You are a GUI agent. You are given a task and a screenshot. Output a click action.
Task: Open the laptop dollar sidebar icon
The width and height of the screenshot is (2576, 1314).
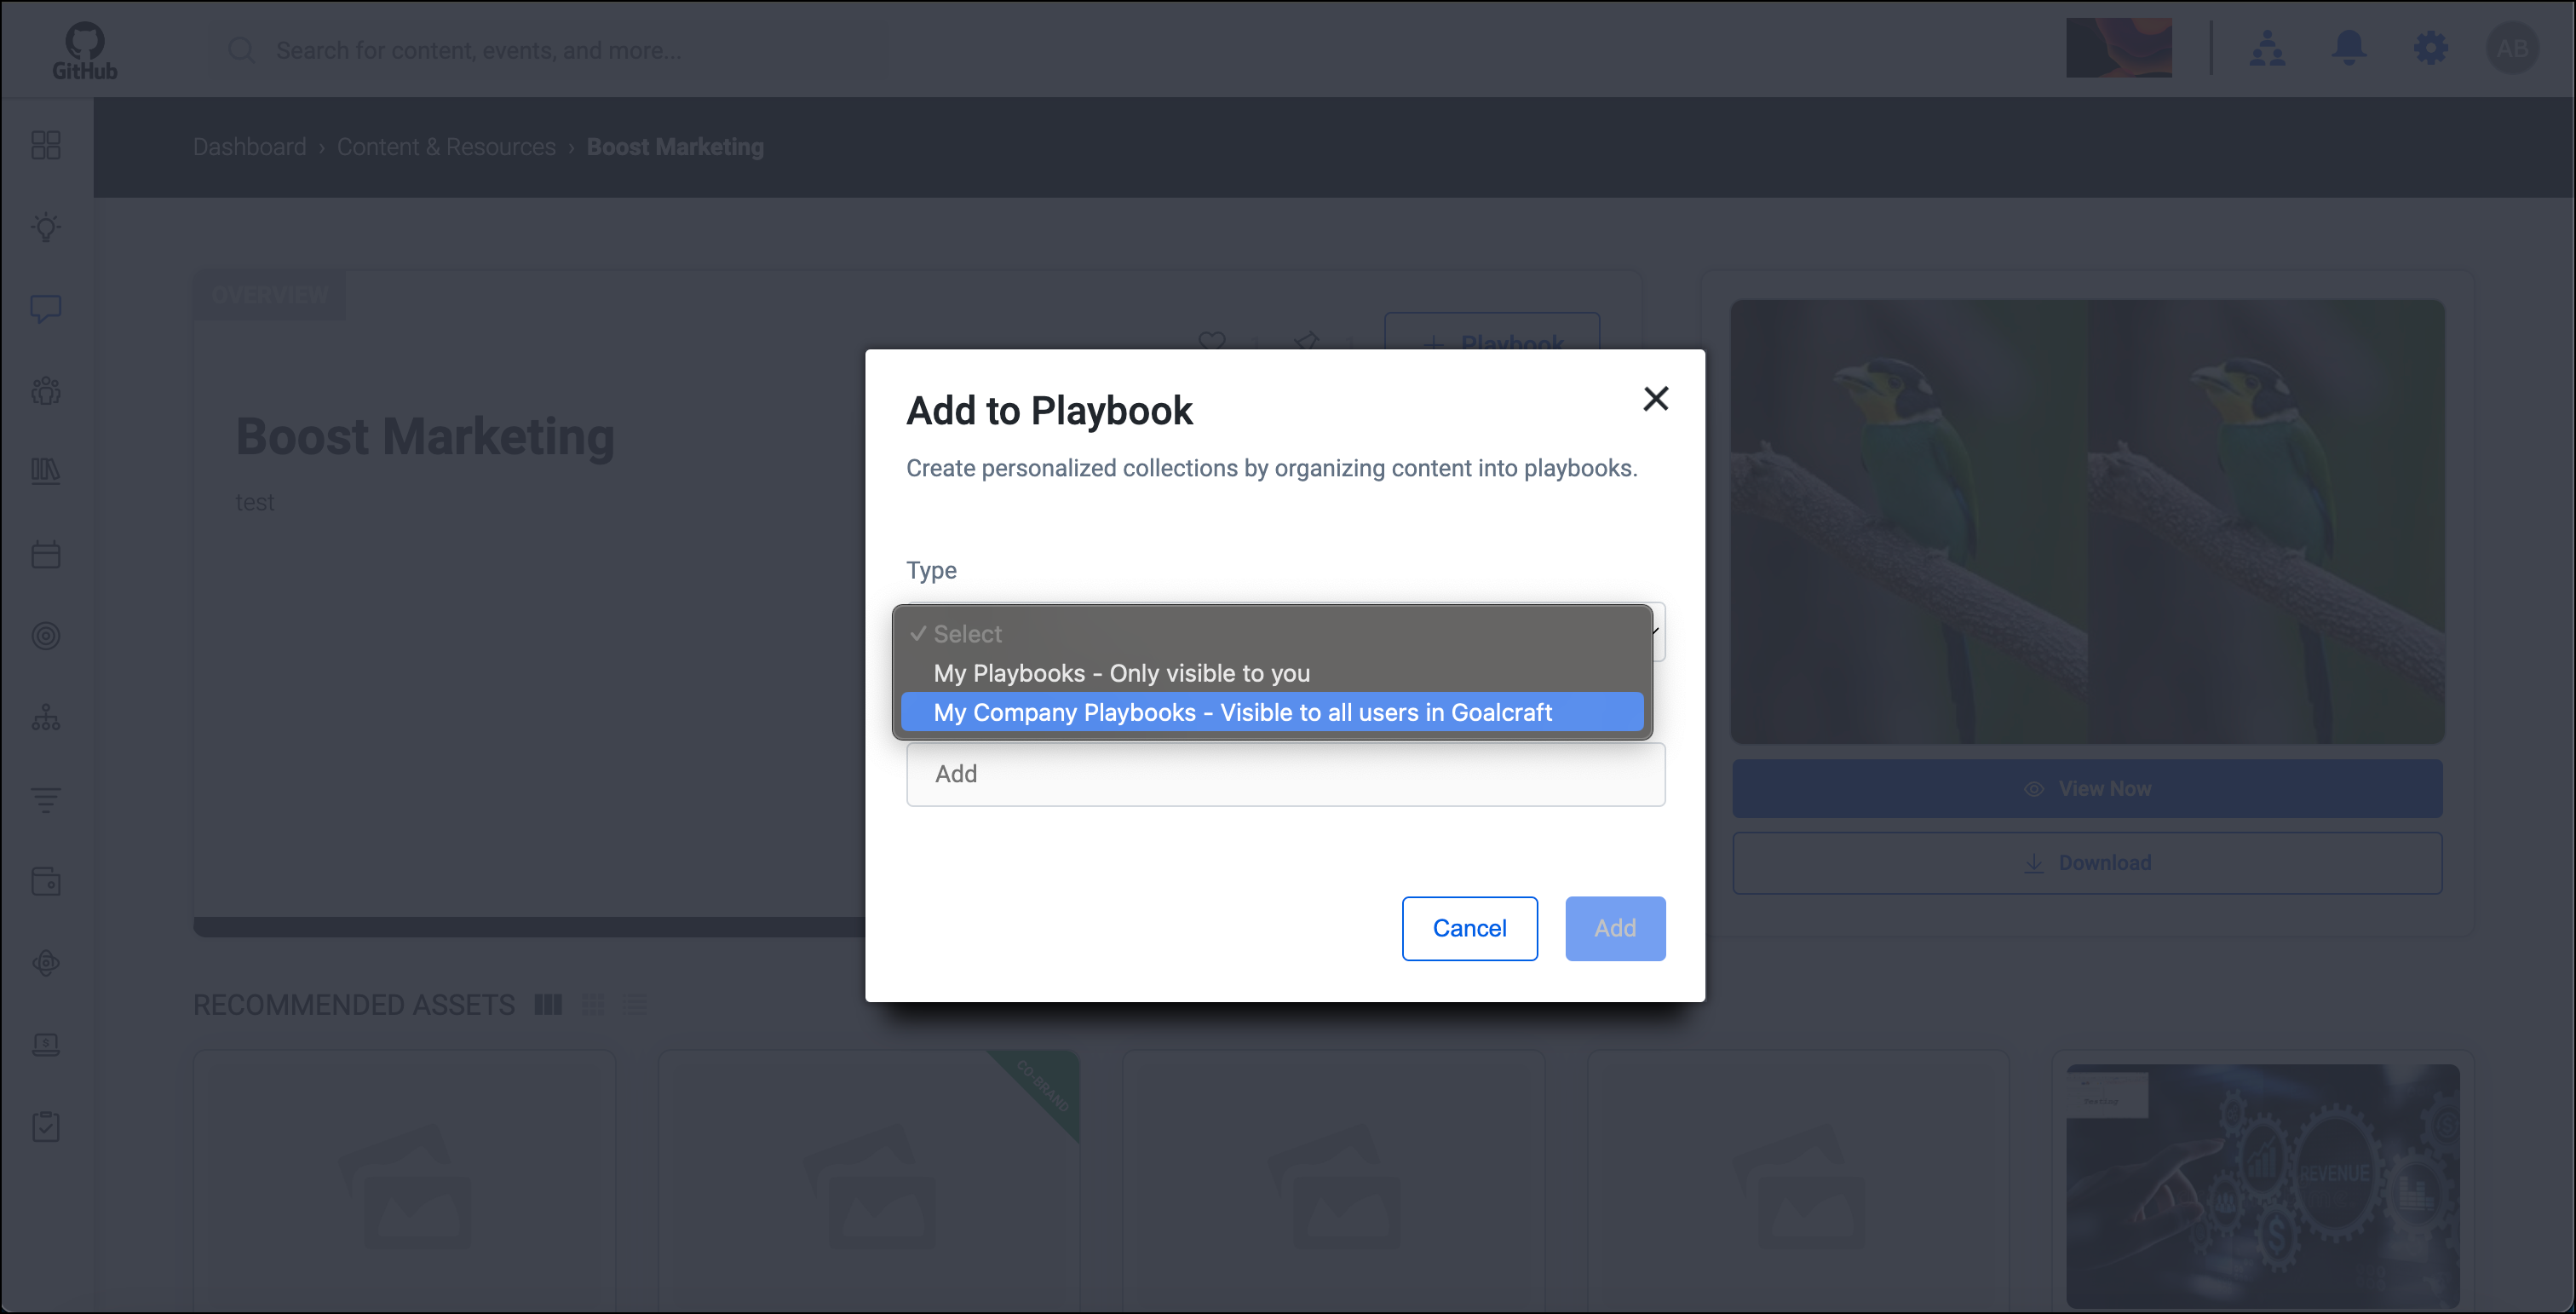pyautogui.click(x=46, y=1045)
